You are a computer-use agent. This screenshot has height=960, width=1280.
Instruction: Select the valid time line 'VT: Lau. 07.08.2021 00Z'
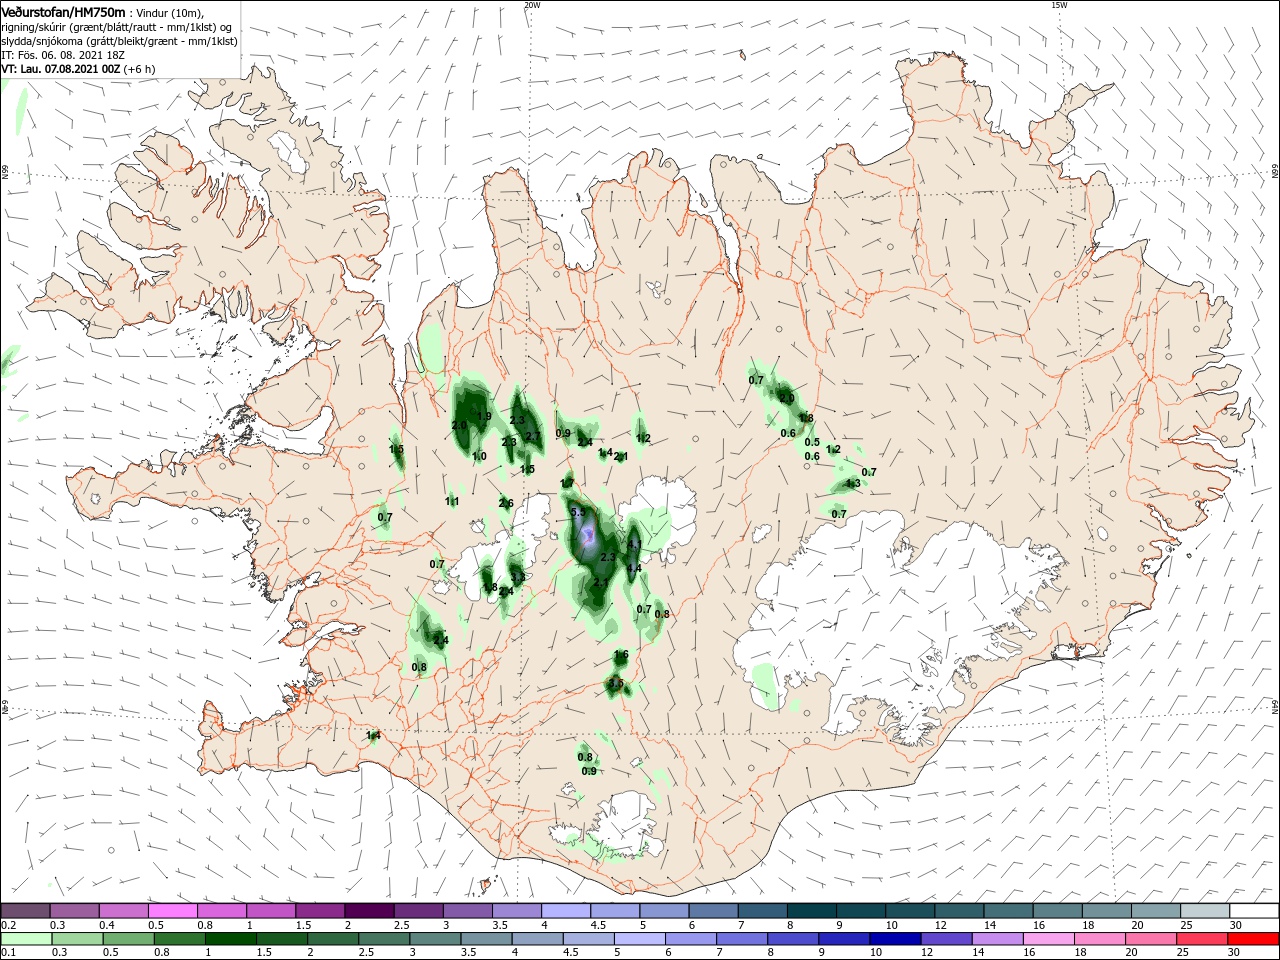pos(62,69)
